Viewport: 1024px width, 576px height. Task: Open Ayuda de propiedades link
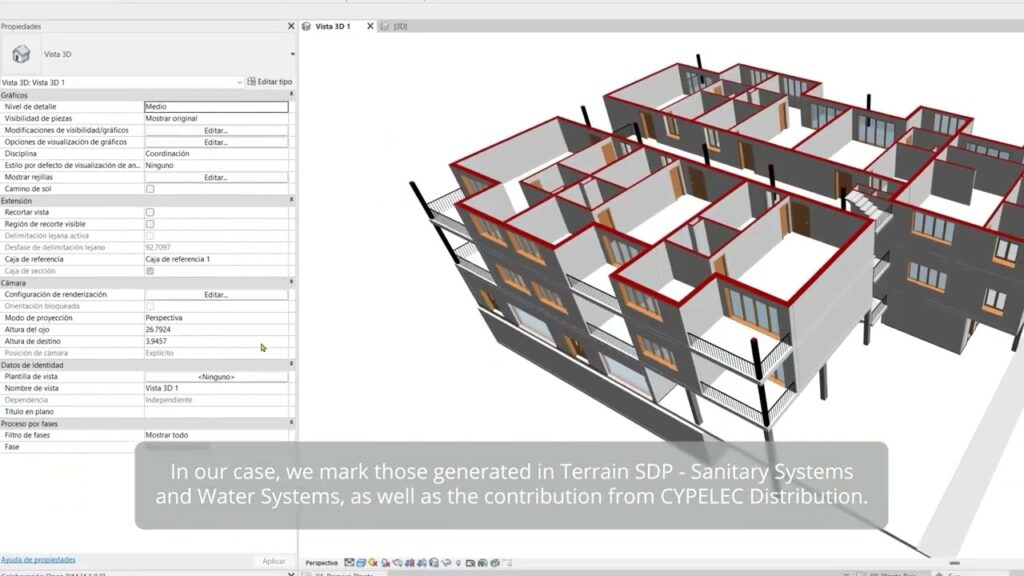tap(38, 560)
